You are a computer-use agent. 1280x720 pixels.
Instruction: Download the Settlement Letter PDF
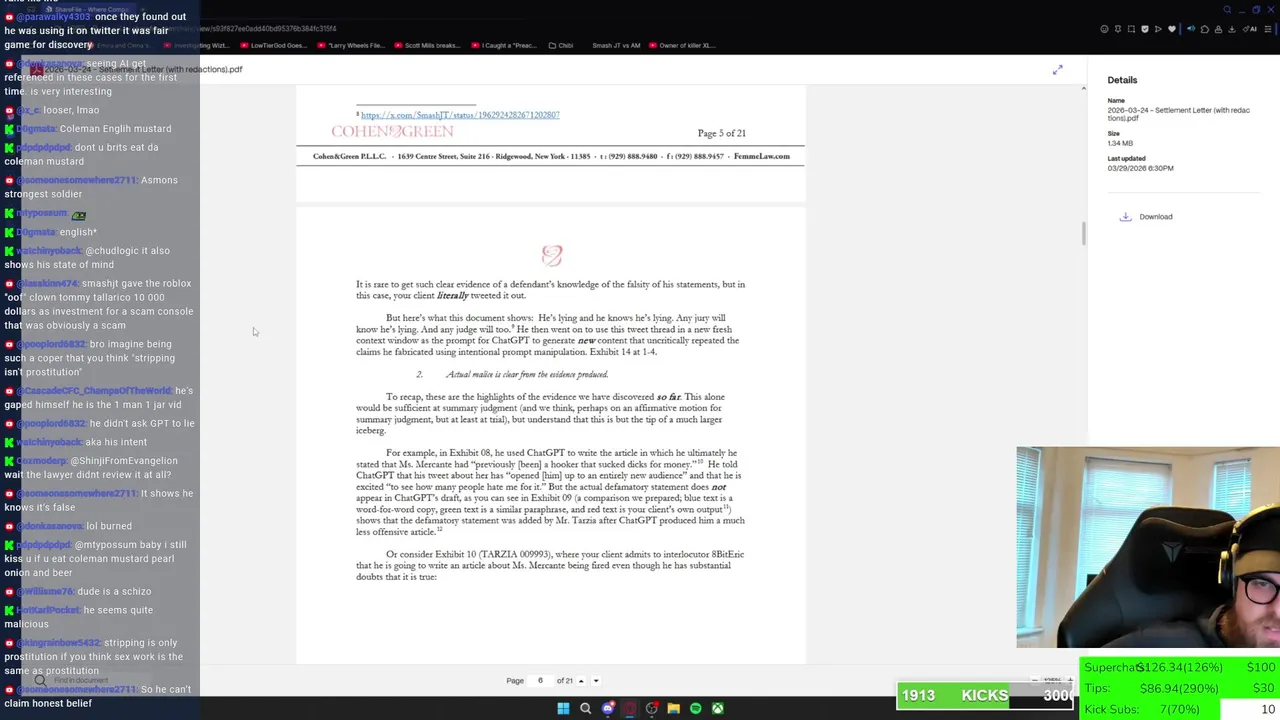[1146, 217]
